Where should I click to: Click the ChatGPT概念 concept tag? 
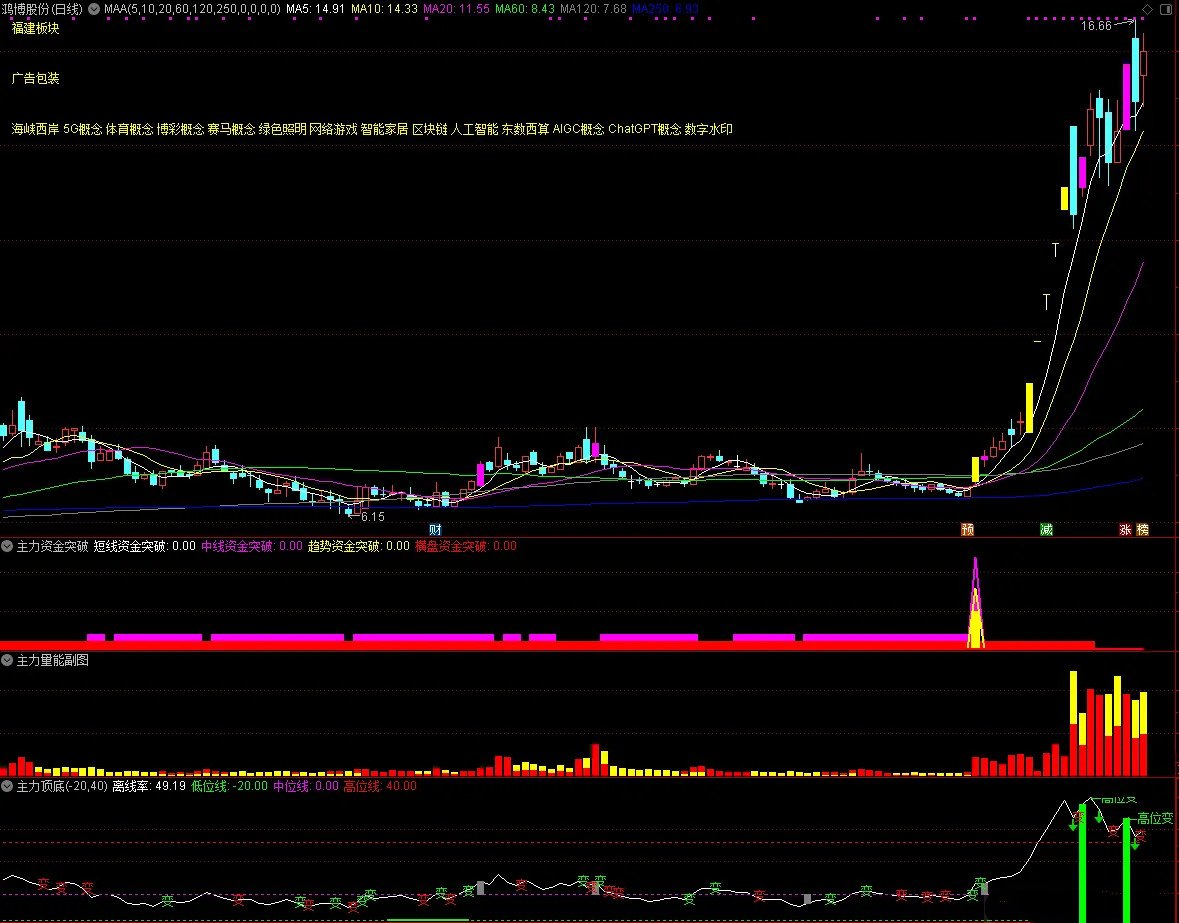point(644,129)
